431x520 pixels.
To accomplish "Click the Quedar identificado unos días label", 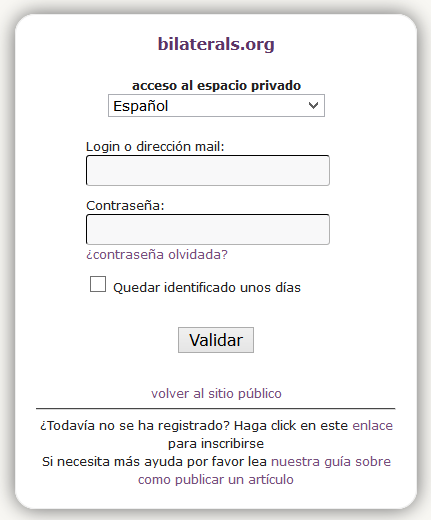I will pos(207,287).
